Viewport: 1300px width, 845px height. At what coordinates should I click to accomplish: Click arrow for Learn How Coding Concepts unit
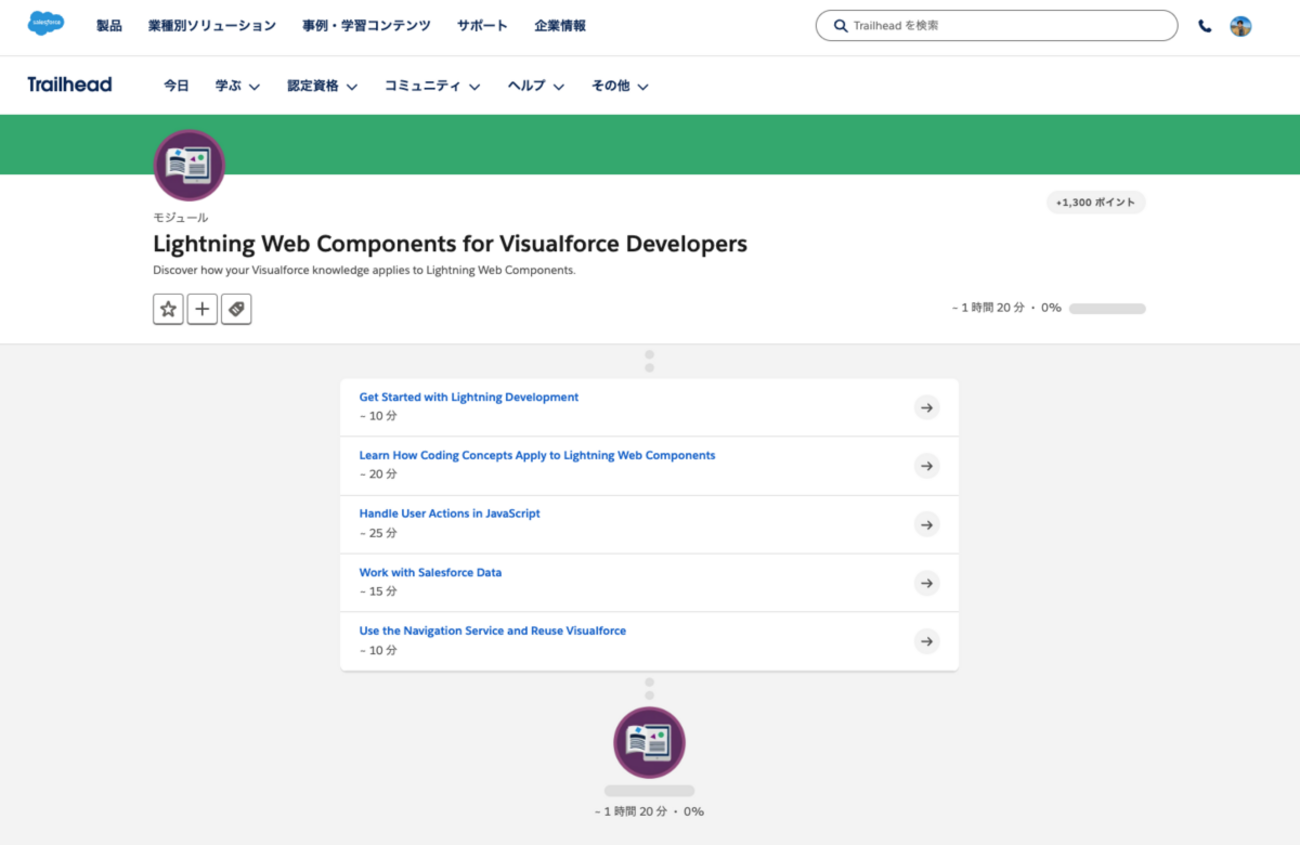(927, 466)
